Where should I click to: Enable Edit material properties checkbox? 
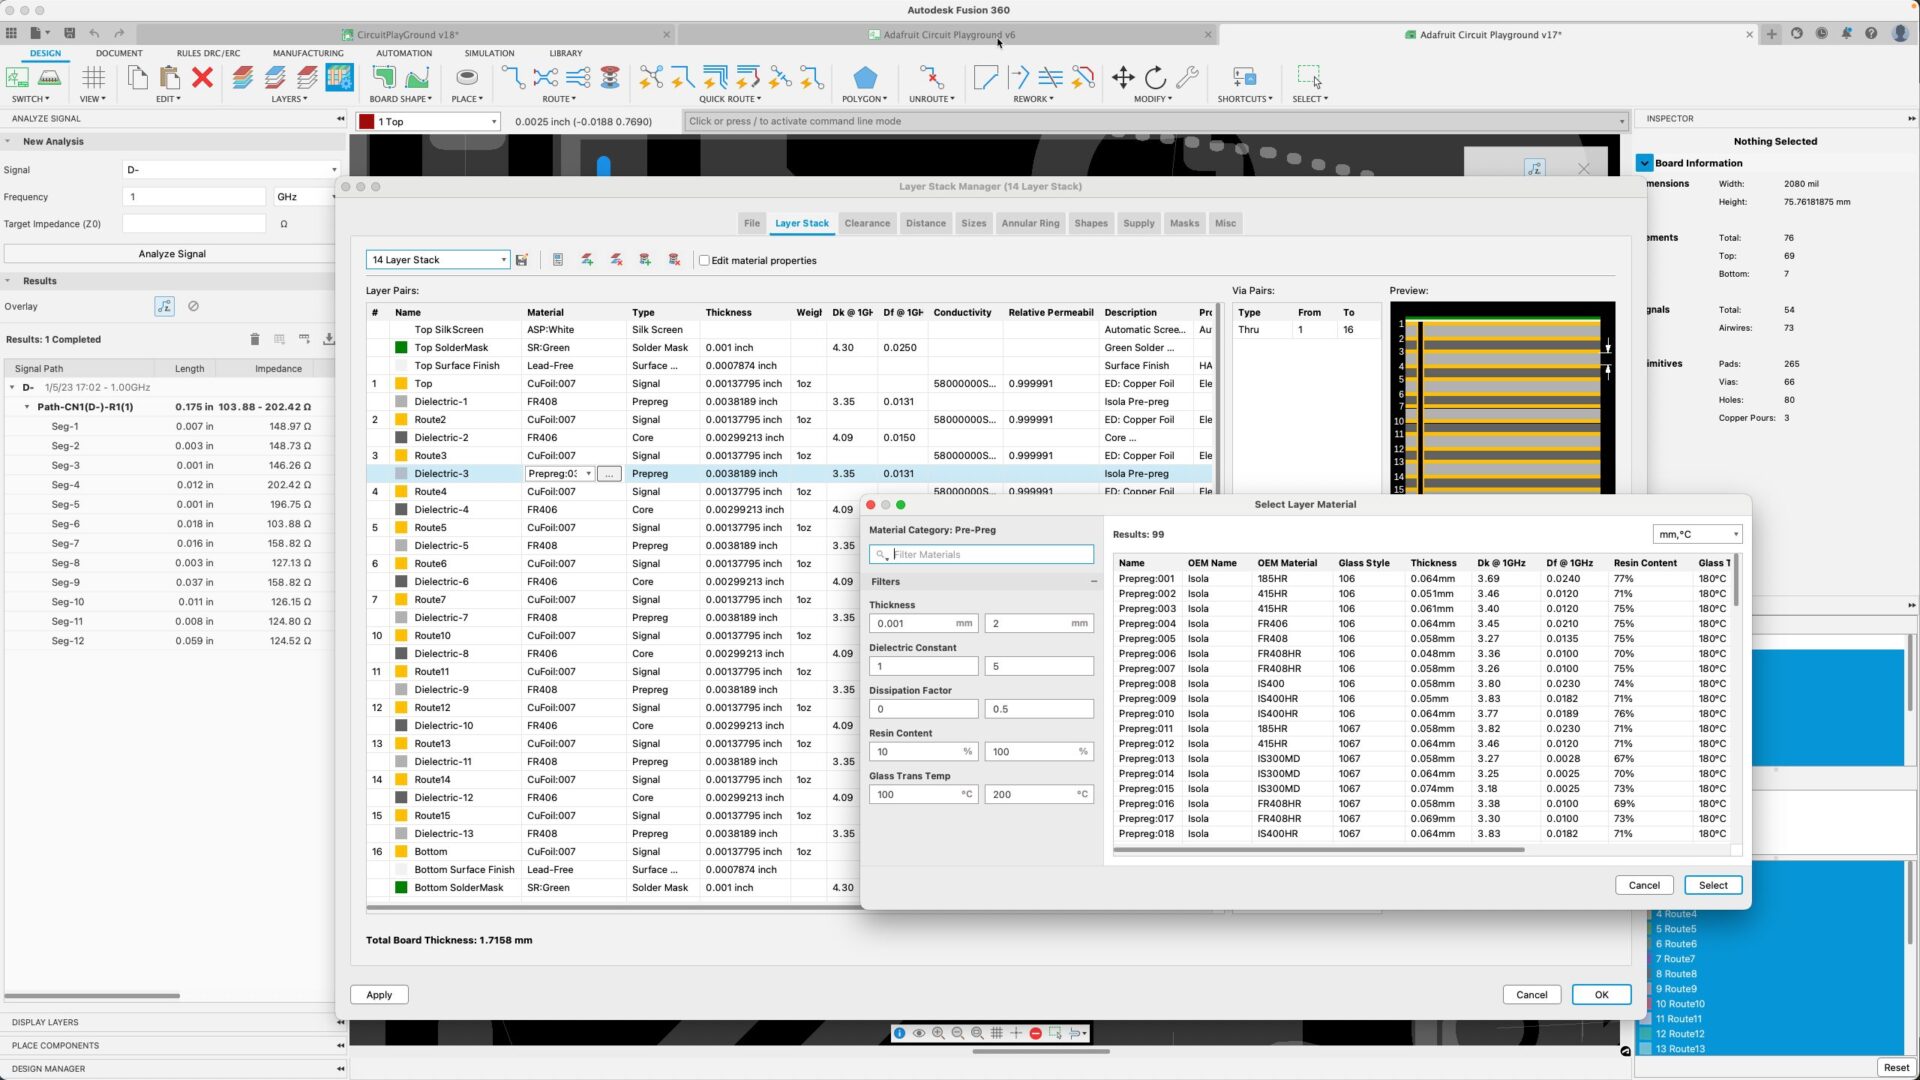pyautogui.click(x=704, y=260)
